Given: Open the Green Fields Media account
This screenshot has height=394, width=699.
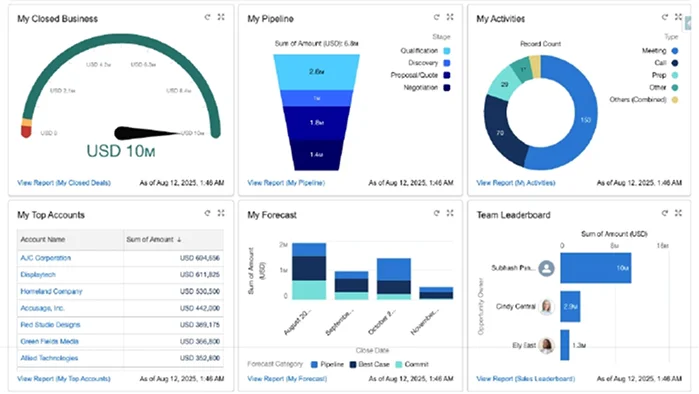Looking at the screenshot, I should tap(49, 341).
